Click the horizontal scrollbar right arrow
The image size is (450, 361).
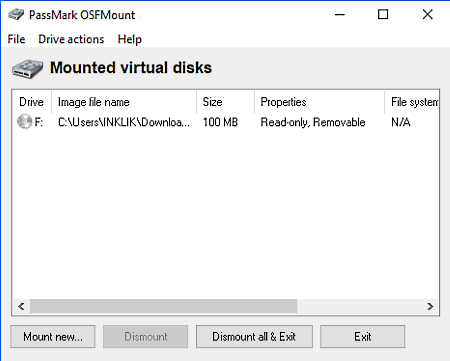(430, 306)
